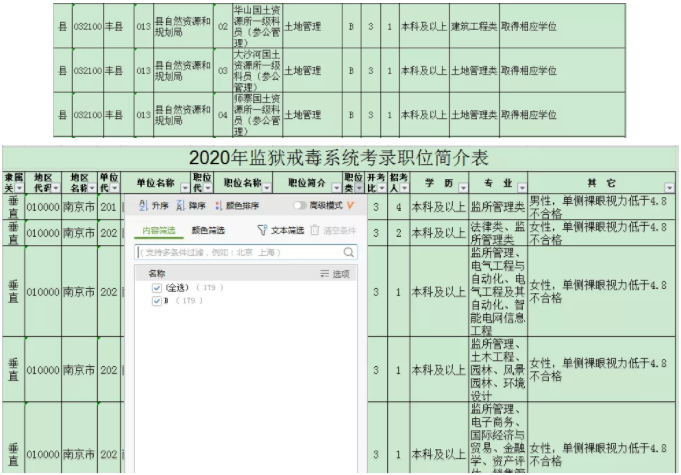Open the 职位代码 column filter dropdown

(208, 188)
